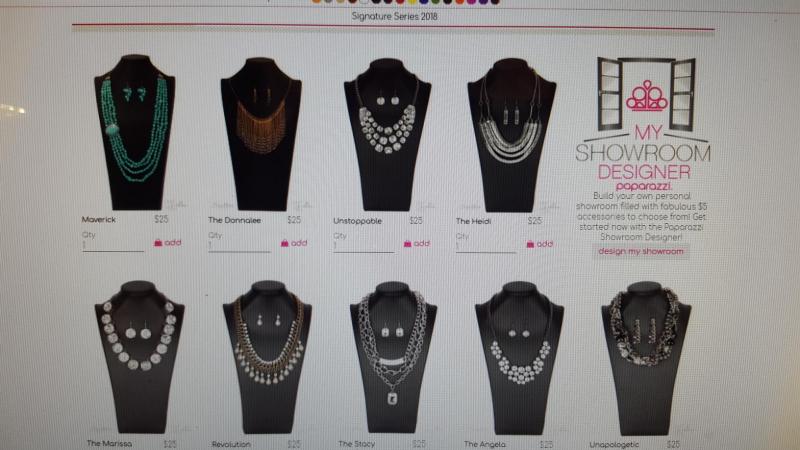800x450 pixels.
Task: Click The Angela product name
Action: (485, 444)
